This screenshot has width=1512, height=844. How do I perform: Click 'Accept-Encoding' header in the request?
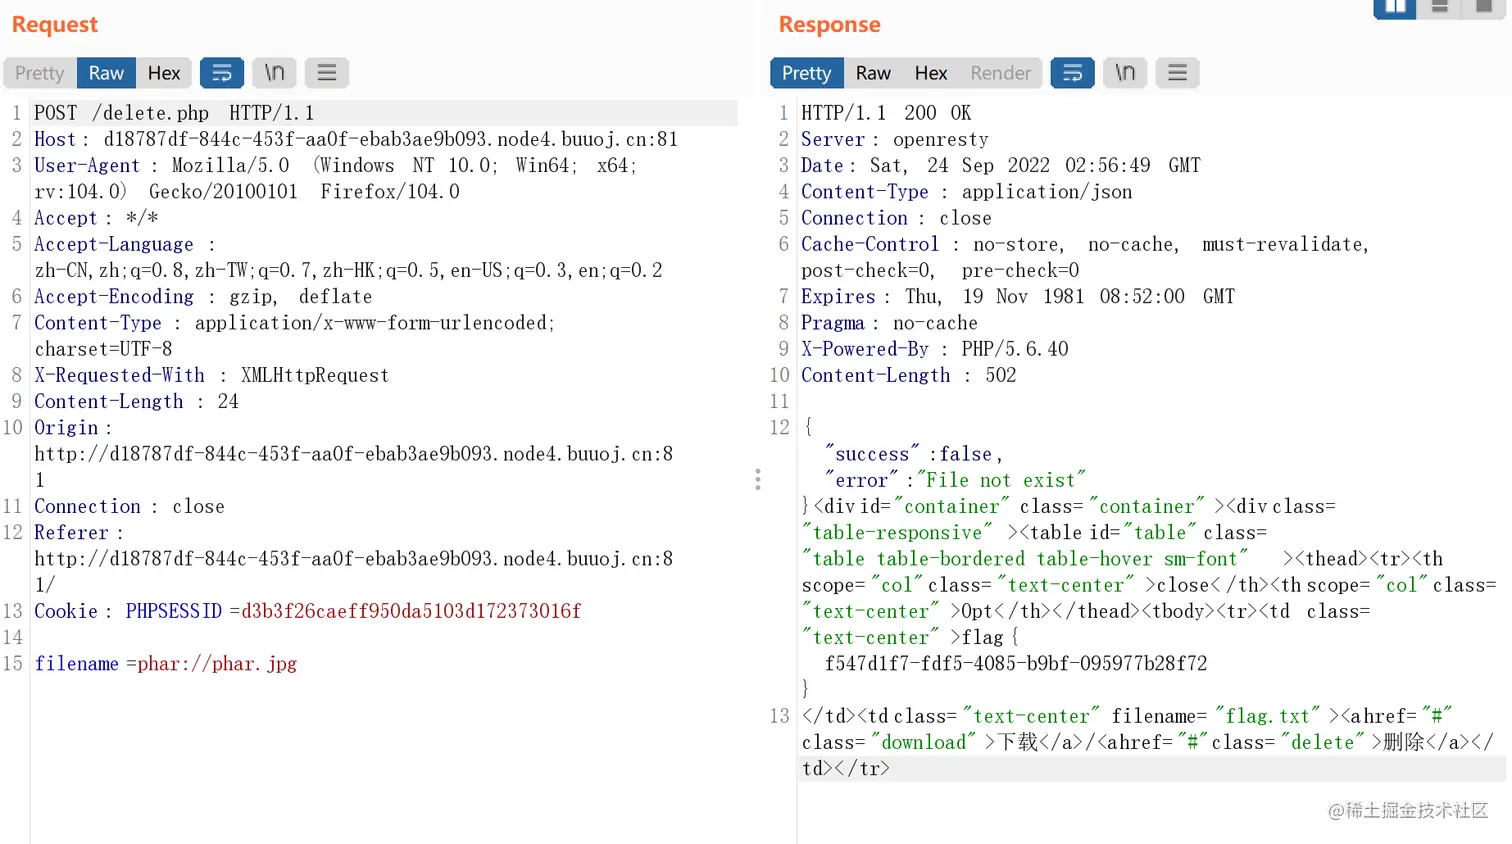point(114,297)
